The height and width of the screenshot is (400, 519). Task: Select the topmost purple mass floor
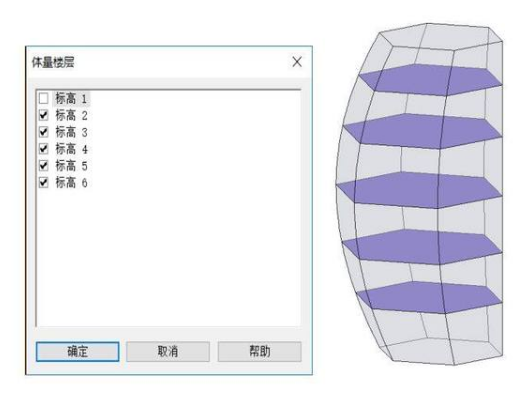(x=430, y=80)
